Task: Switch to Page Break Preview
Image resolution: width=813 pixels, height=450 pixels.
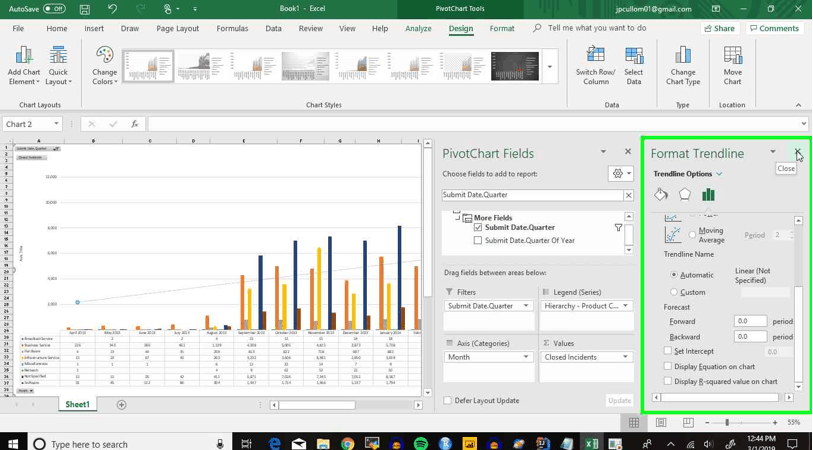Action: tap(688, 423)
